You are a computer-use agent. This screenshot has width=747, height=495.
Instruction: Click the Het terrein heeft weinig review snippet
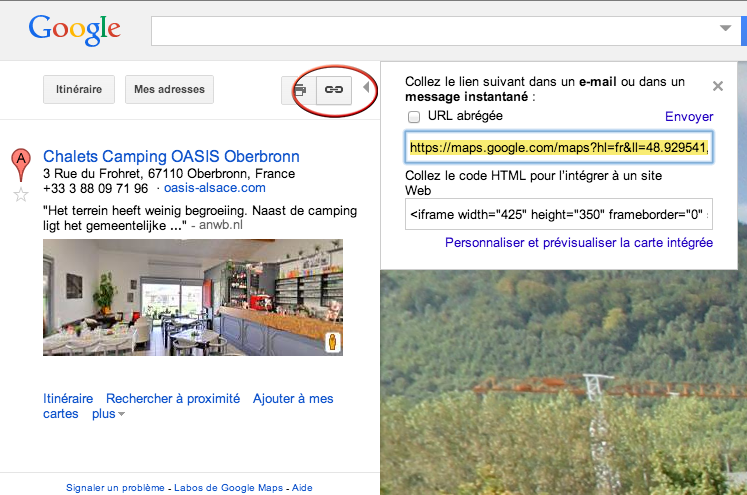[x=200, y=218]
